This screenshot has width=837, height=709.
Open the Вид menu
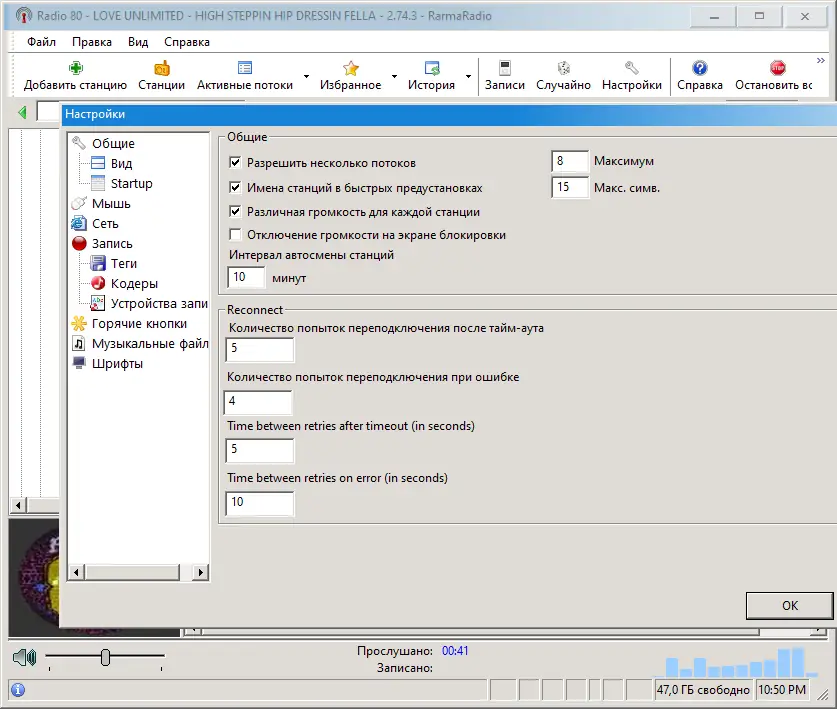point(138,42)
